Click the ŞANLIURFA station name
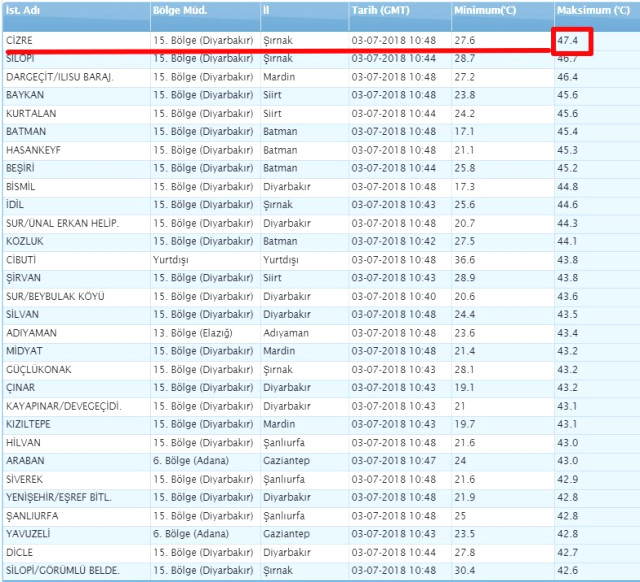 [x=33, y=515]
